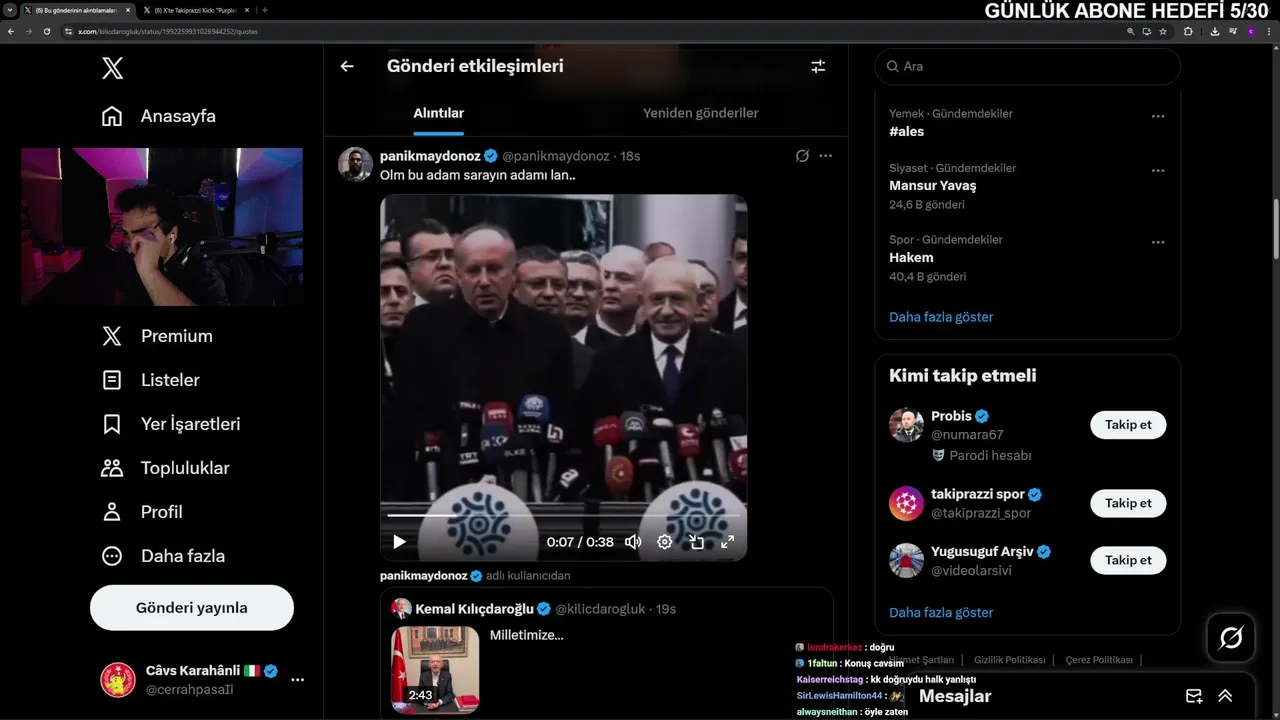Image resolution: width=1280 pixels, height=720 pixels.
Task: Open the filter settings icon in the header
Action: coord(818,66)
